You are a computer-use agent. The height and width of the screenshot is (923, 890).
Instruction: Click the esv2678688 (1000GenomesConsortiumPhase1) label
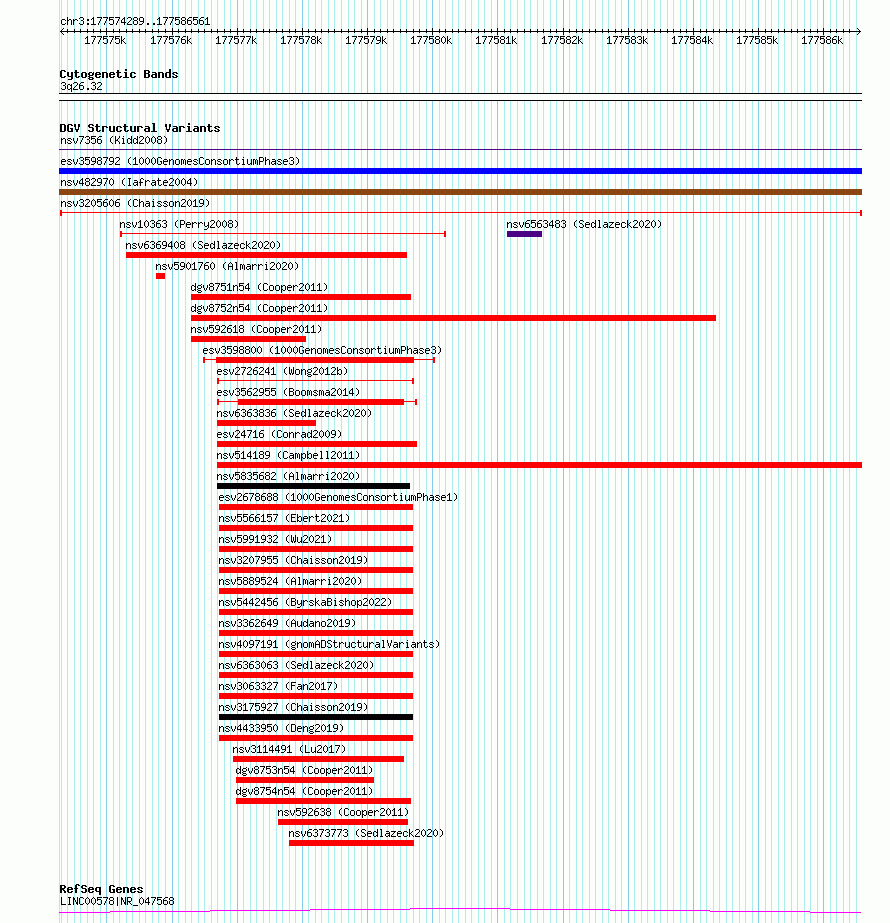338,497
